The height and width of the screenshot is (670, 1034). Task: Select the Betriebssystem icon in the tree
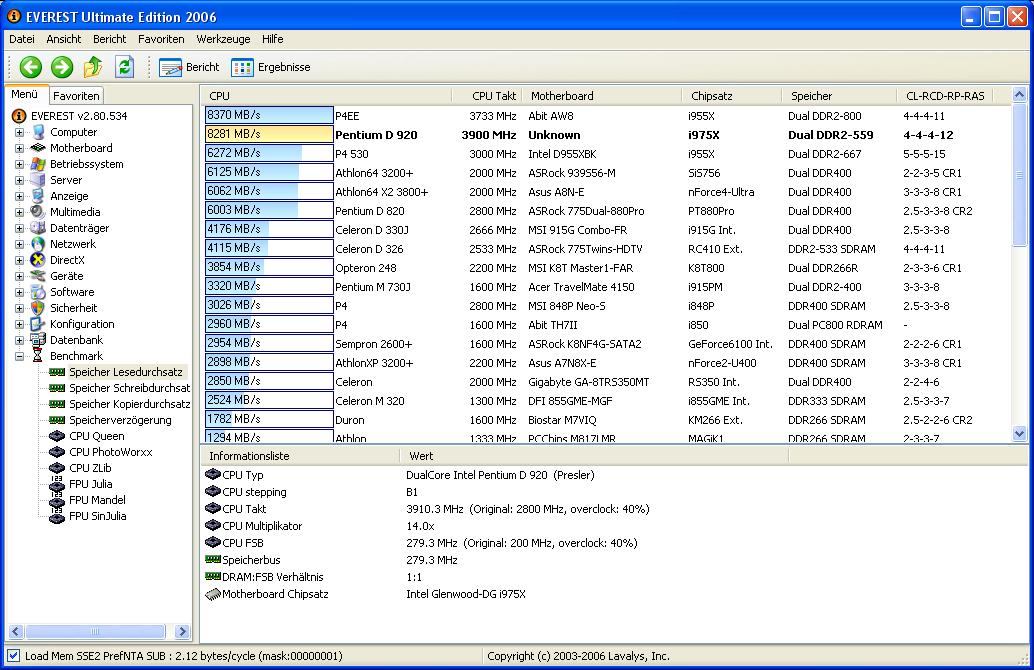(x=38, y=164)
